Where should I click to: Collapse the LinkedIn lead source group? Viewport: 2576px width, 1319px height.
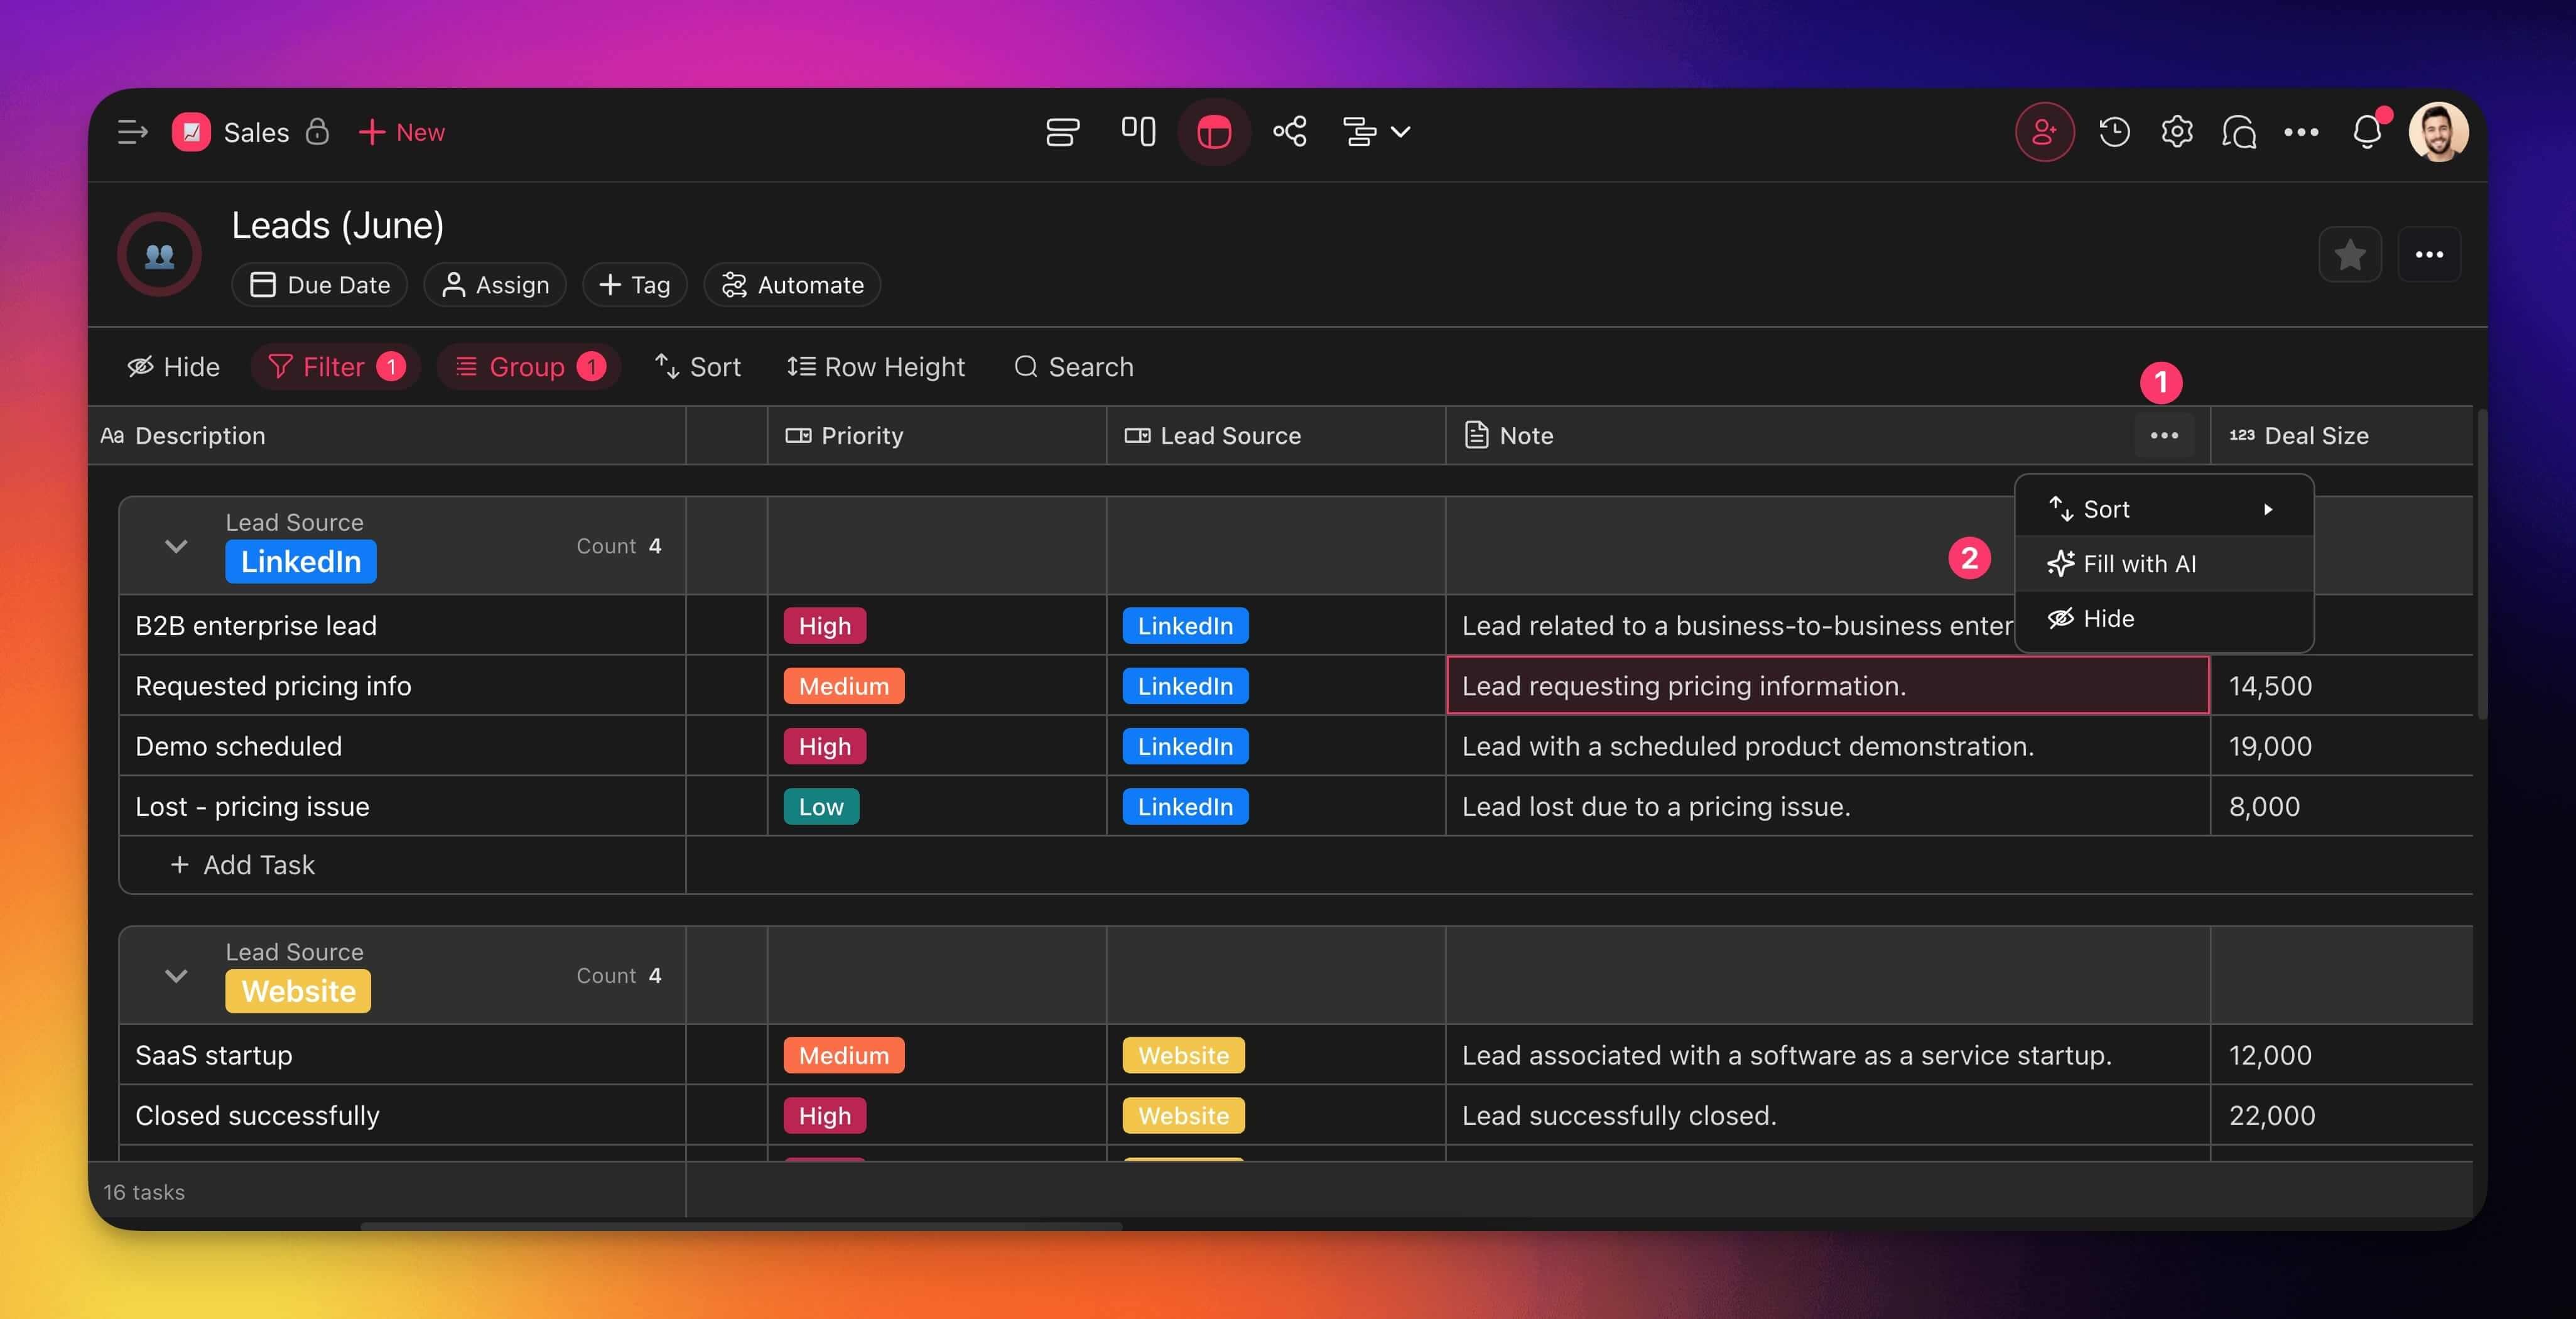coord(176,546)
